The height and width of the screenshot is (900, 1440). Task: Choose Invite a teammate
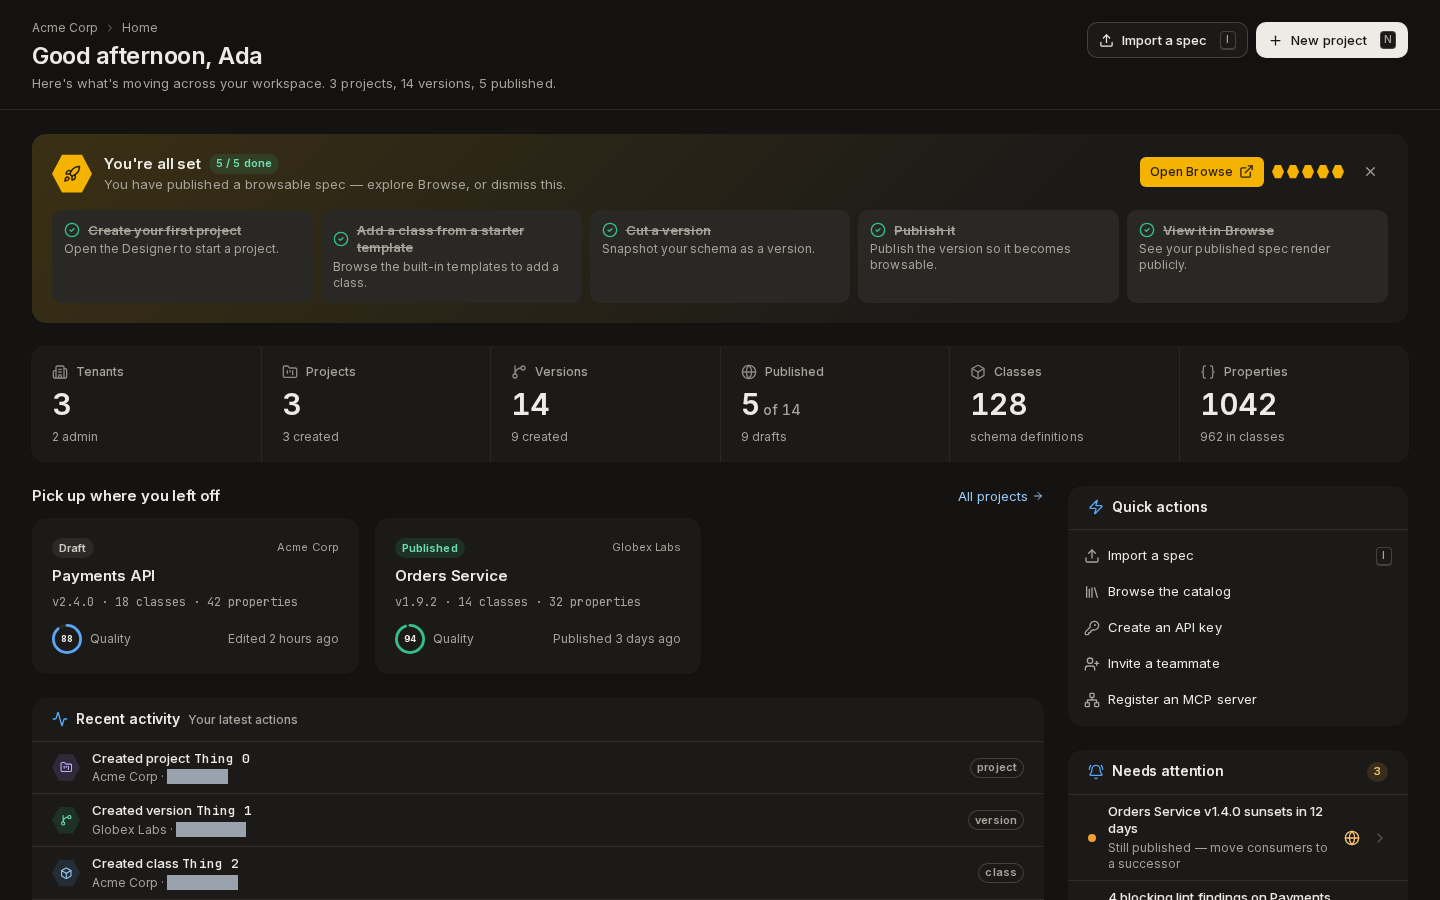tap(1238, 664)
